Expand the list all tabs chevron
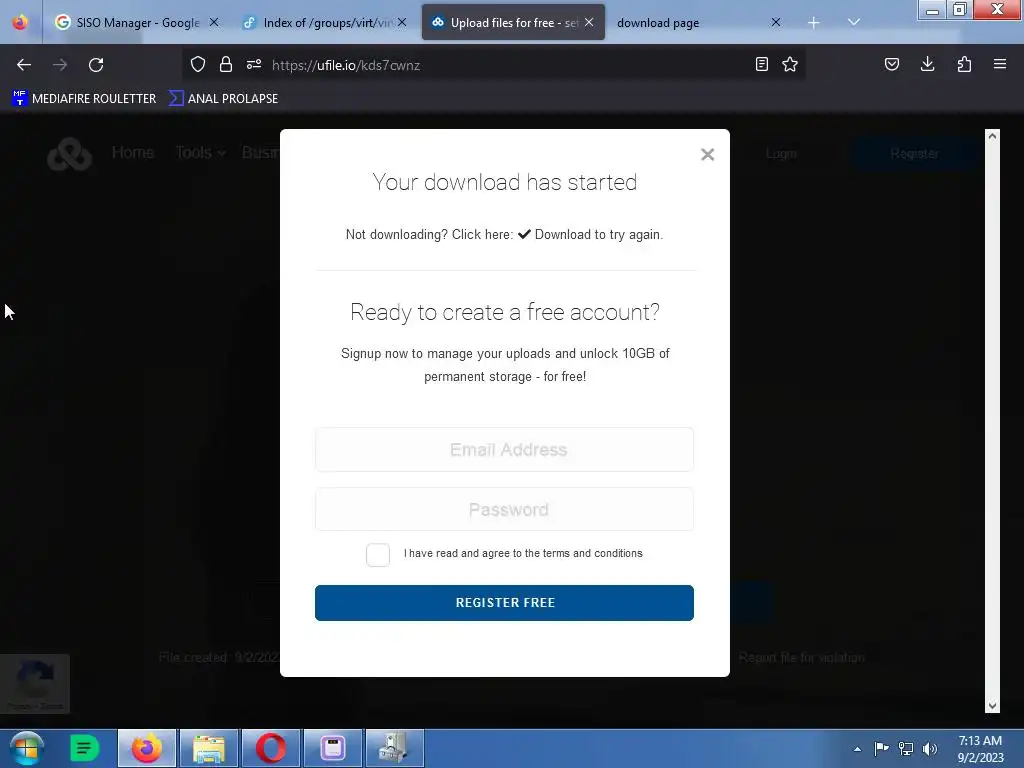 [854, 22]
